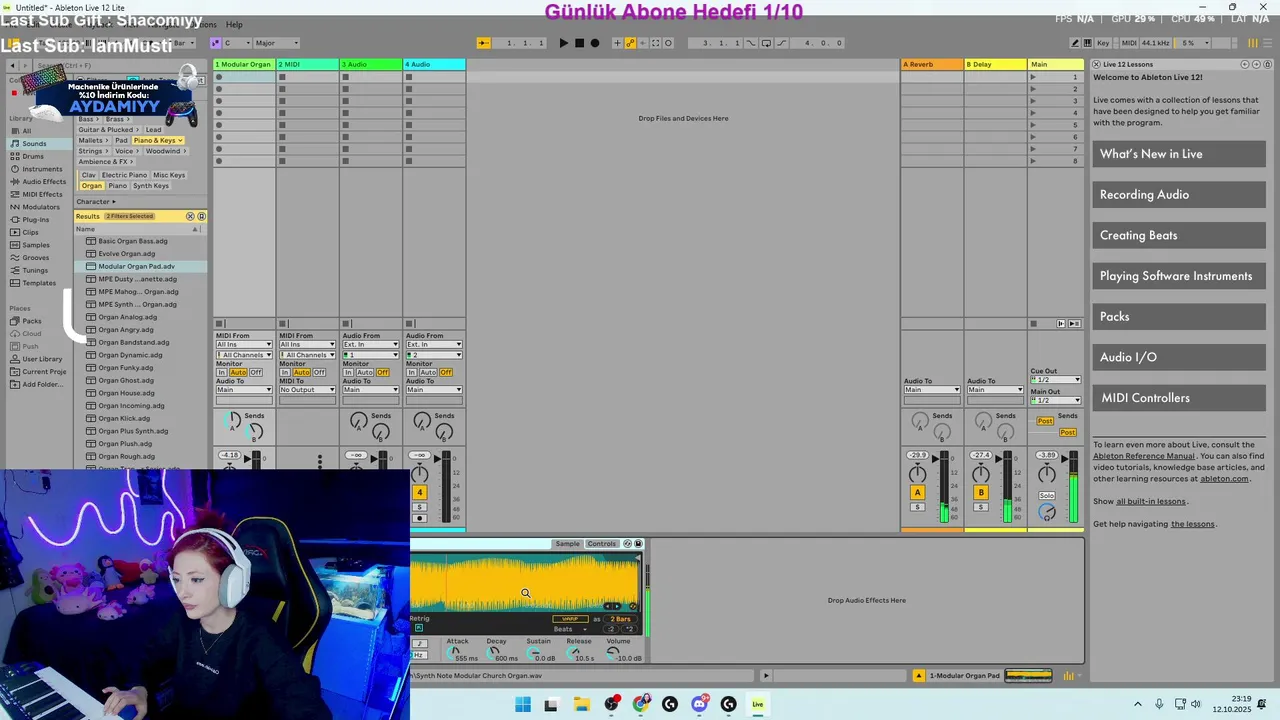Open Discord from the taskbar

[x=699, y=704]
